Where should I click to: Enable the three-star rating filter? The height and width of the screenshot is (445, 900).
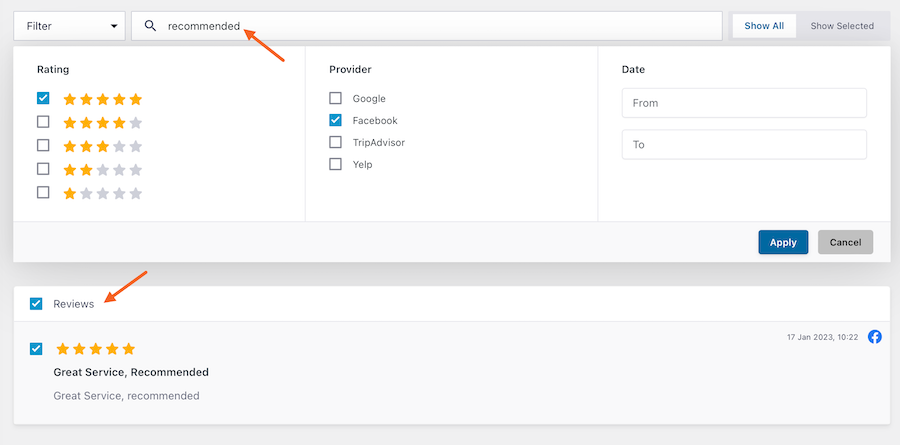pyautogui.click(x=43, y=146)
